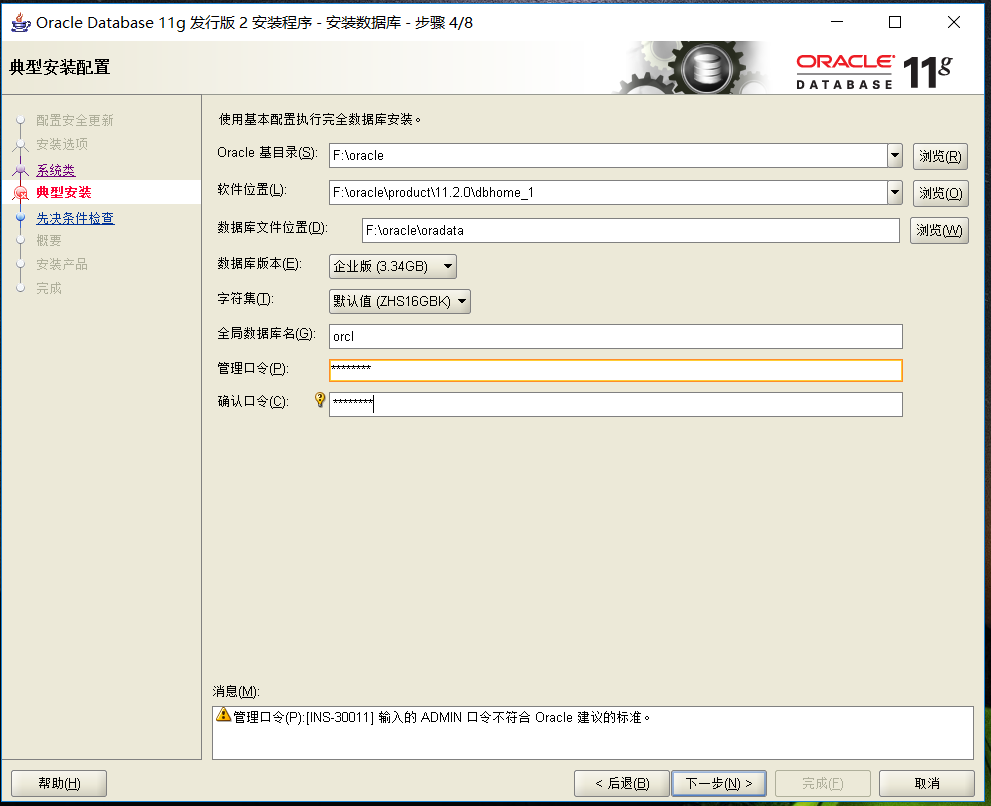Image resolution: width=991 pixels, height=806 pixels.
Task: Click the software location path field
Action: 608,193
